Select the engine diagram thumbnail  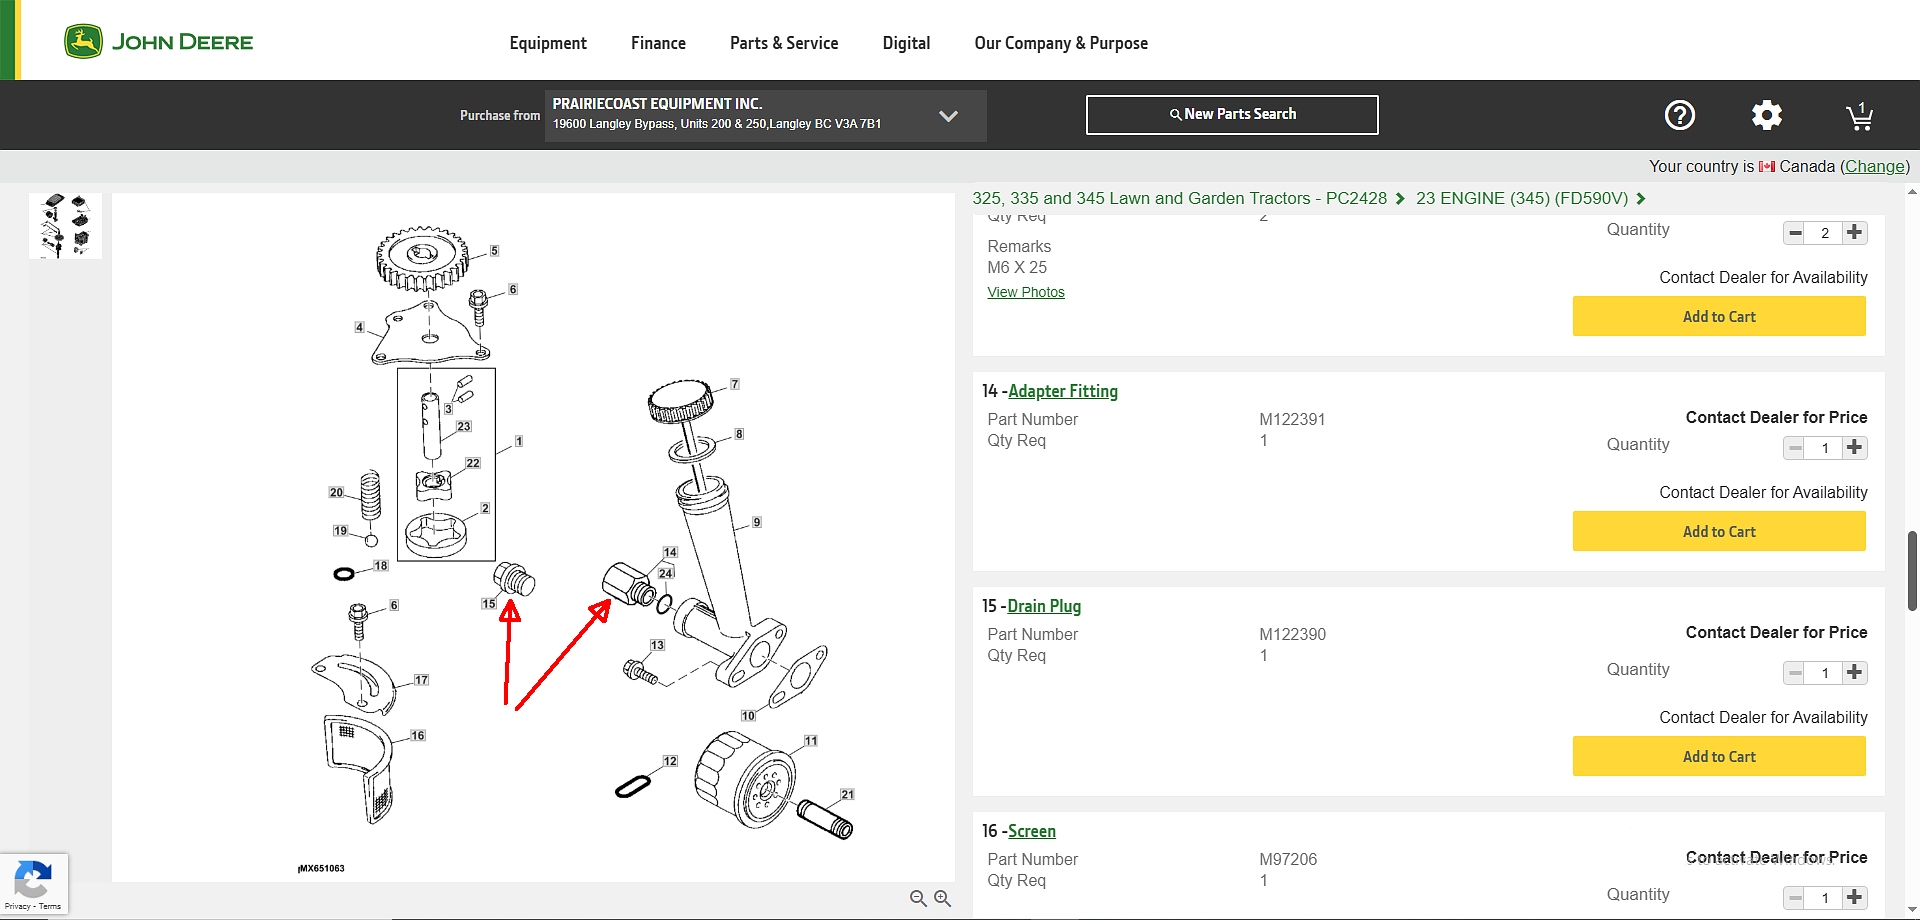coord(66,226)
